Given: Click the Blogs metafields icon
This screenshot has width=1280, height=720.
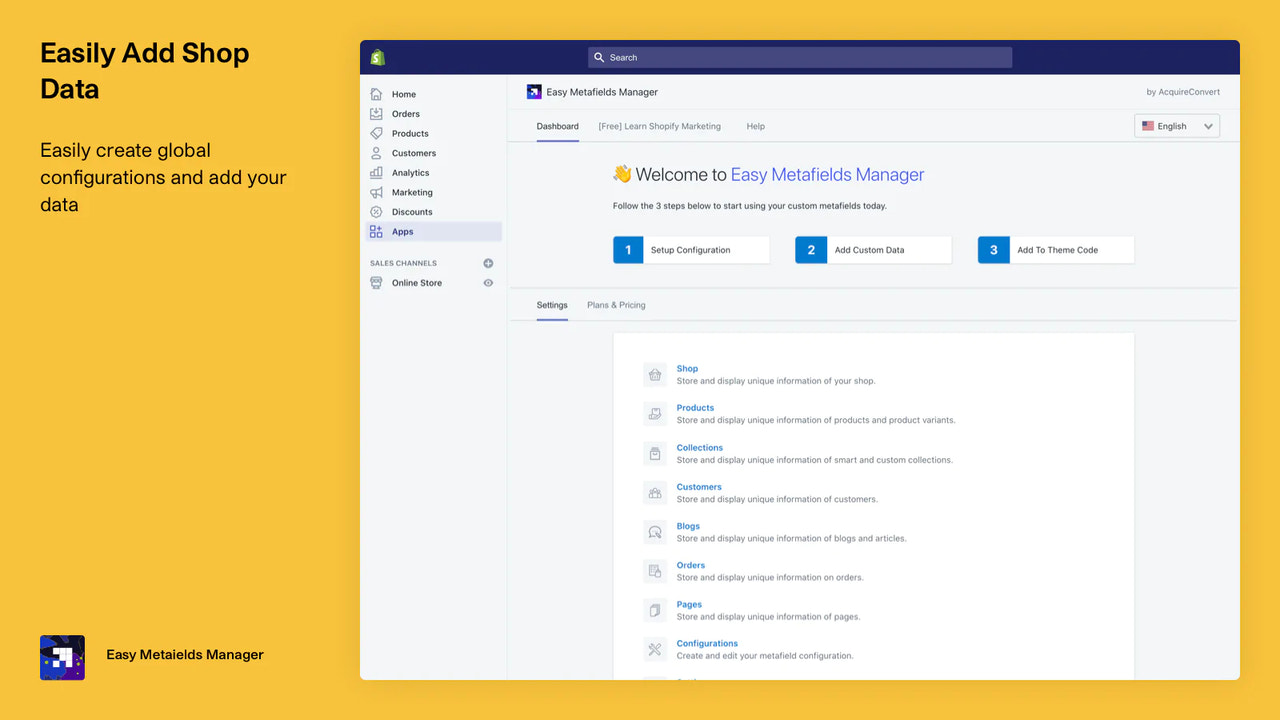Looking at the screenshot, I should pyautogui.click(x=655, y=531).
